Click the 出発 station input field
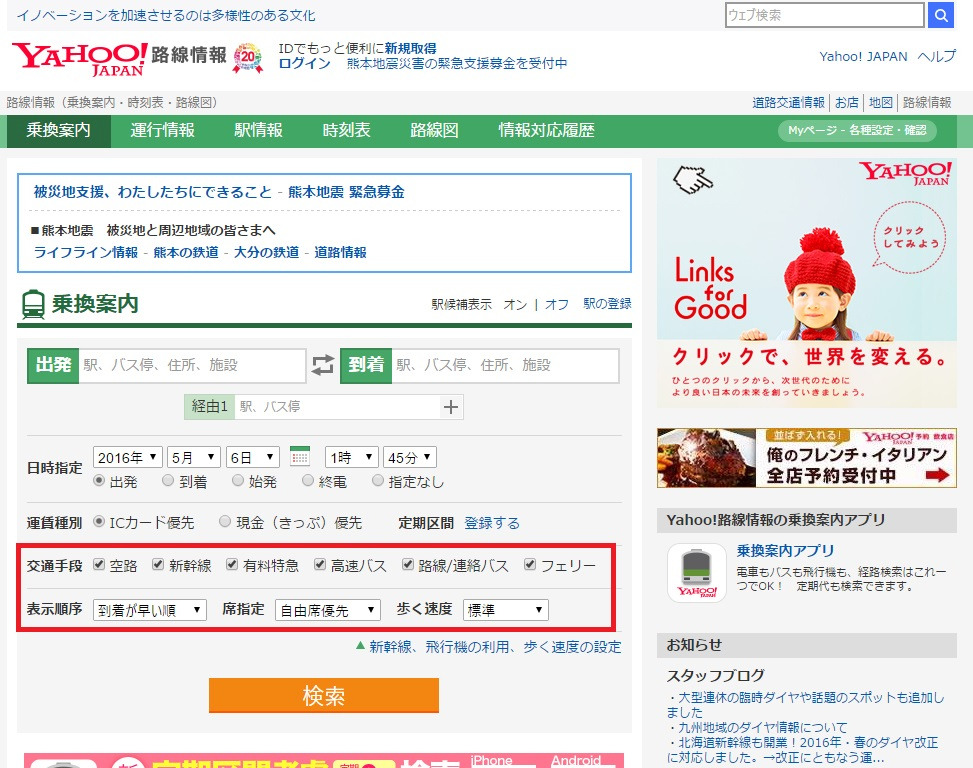The image size is (973, 768). click(192, 365)
